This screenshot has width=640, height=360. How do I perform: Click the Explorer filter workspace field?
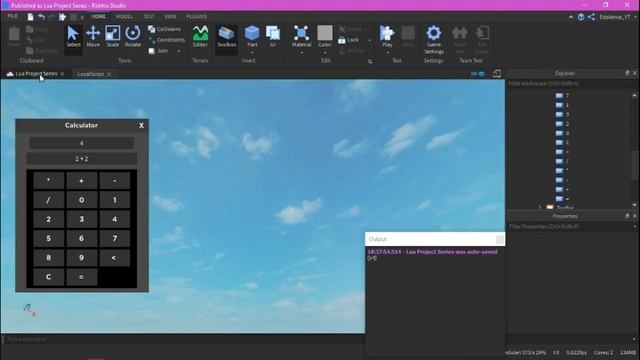(x=569, y=83)
